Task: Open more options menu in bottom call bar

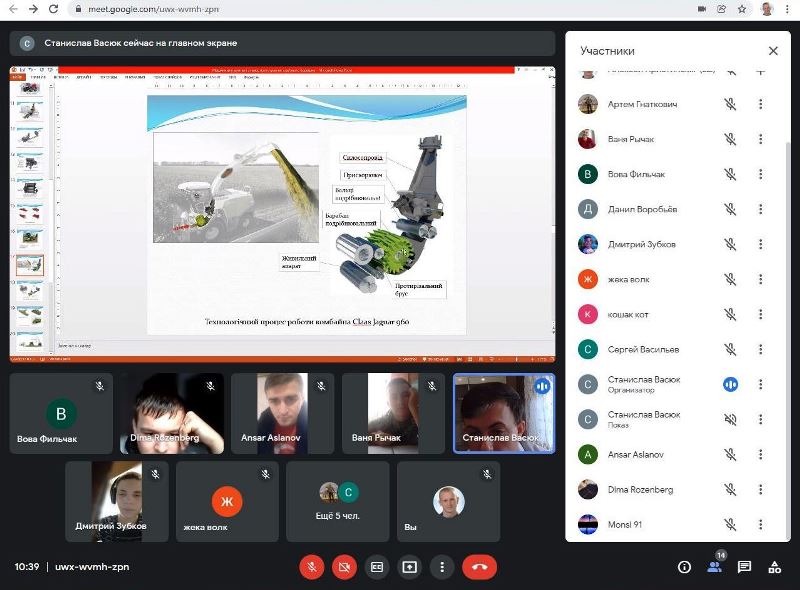Action: click(x=442, y=567)
